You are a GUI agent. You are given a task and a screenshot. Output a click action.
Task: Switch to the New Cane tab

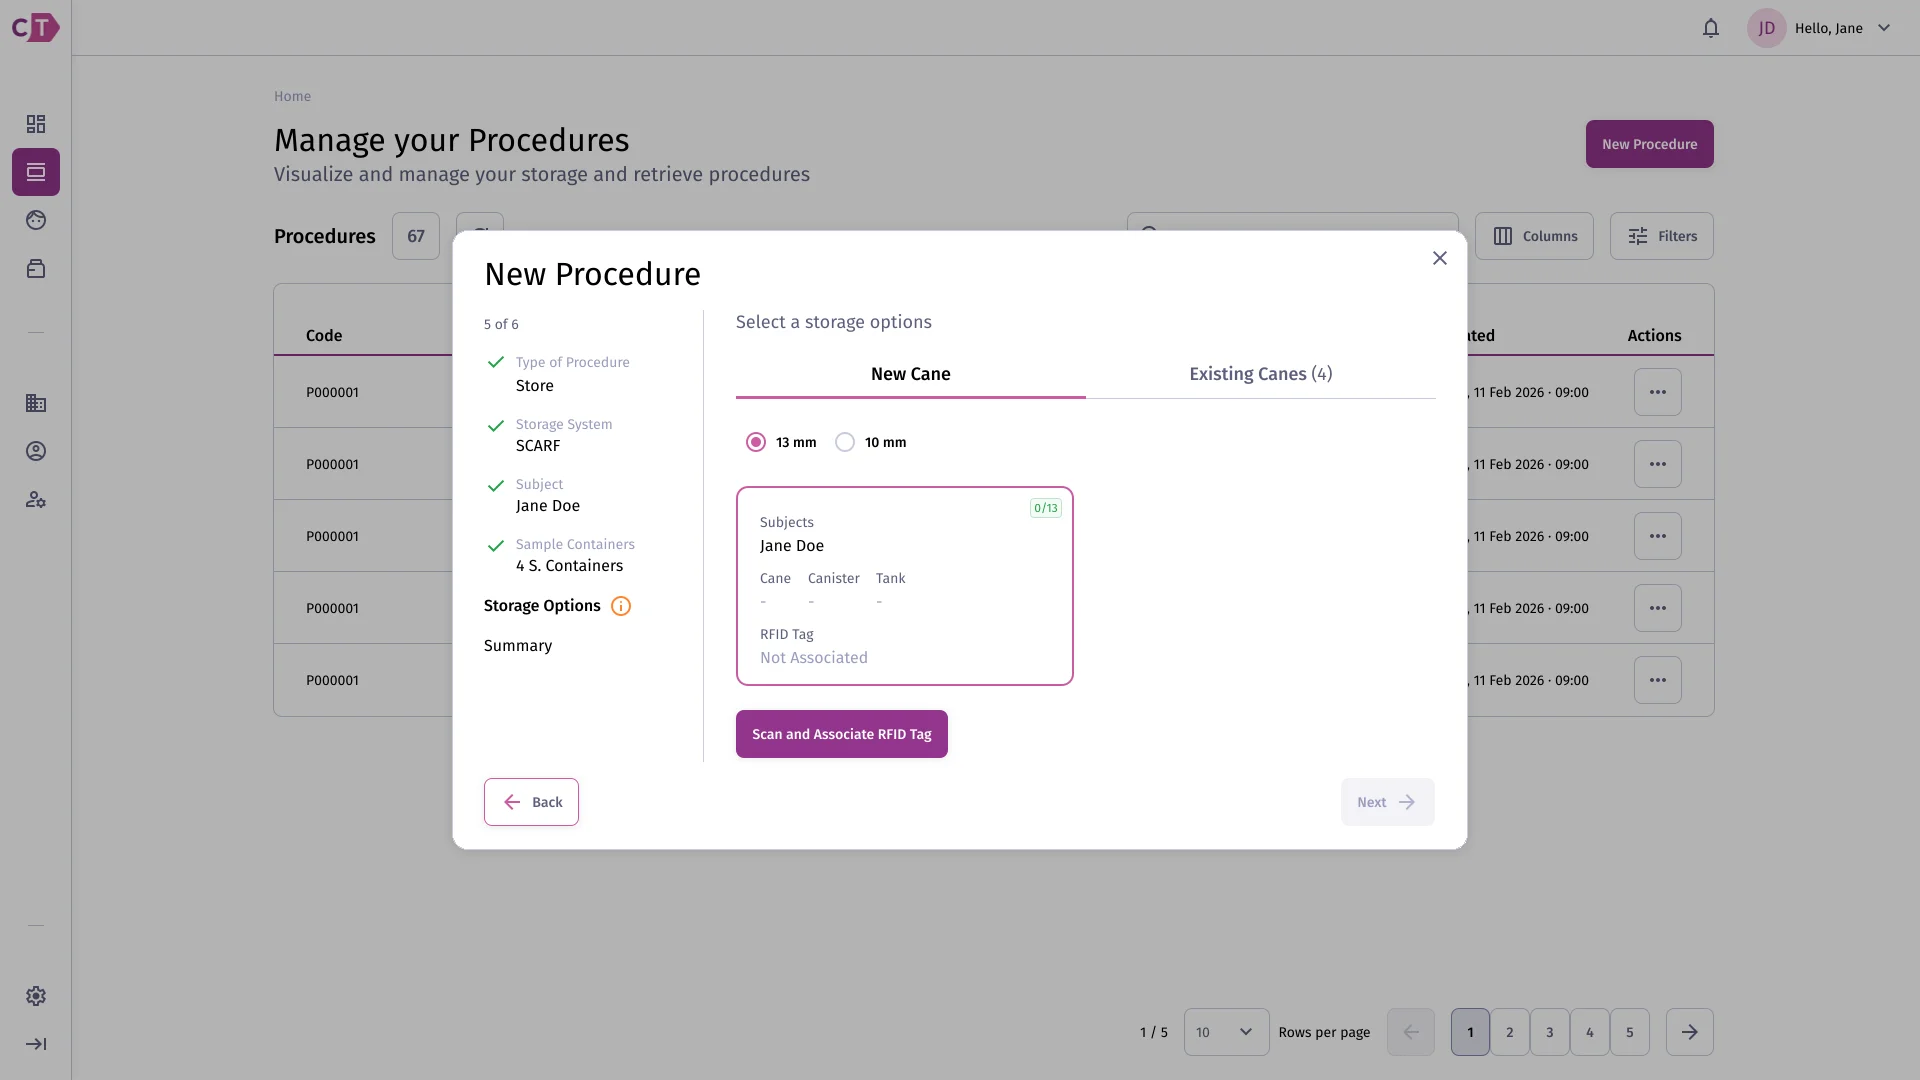click(911, 374)
